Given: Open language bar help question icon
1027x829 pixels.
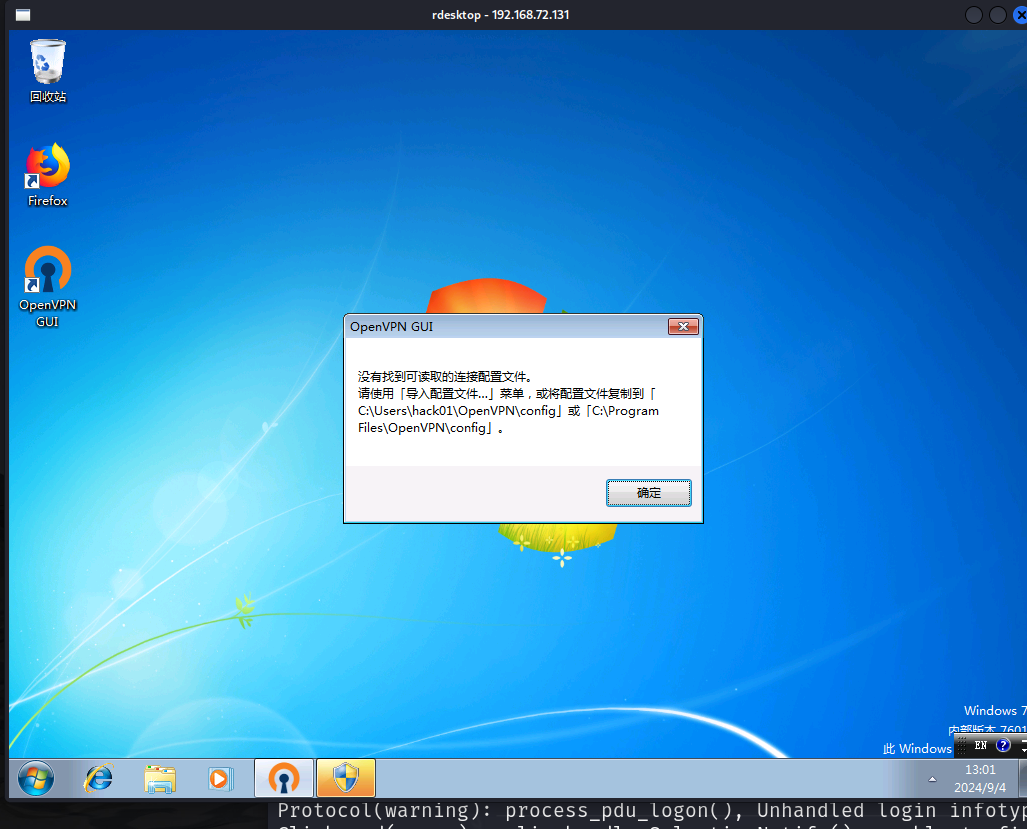Looking at the screenshot, I should [1003, 745].
